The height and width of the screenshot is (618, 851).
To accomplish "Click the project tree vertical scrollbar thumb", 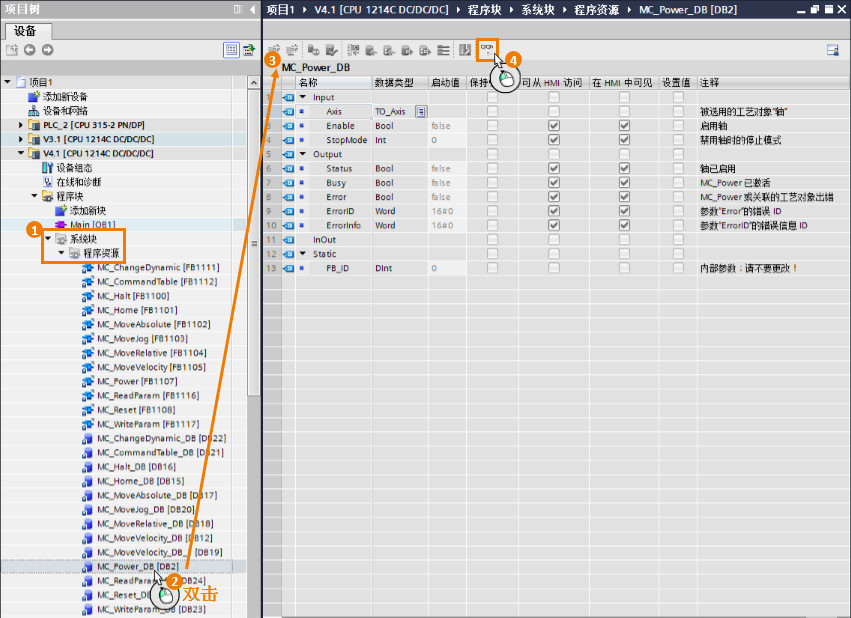I will 253,243.
